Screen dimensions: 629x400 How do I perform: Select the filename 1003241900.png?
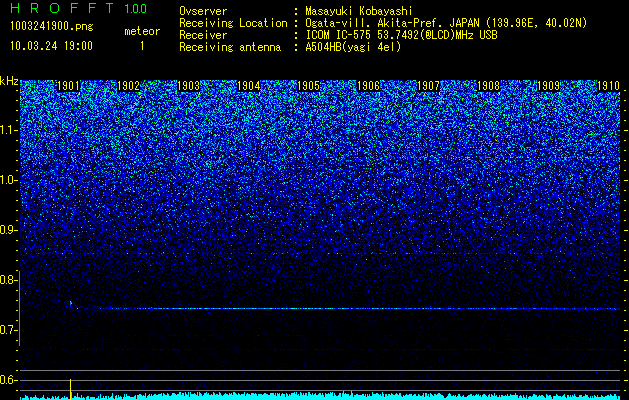52,27
